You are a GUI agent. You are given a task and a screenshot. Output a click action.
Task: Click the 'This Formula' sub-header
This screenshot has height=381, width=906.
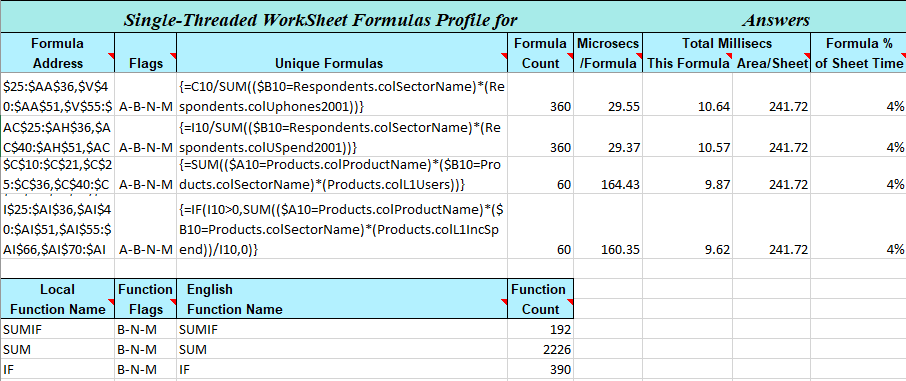click(x=688, y=64)
